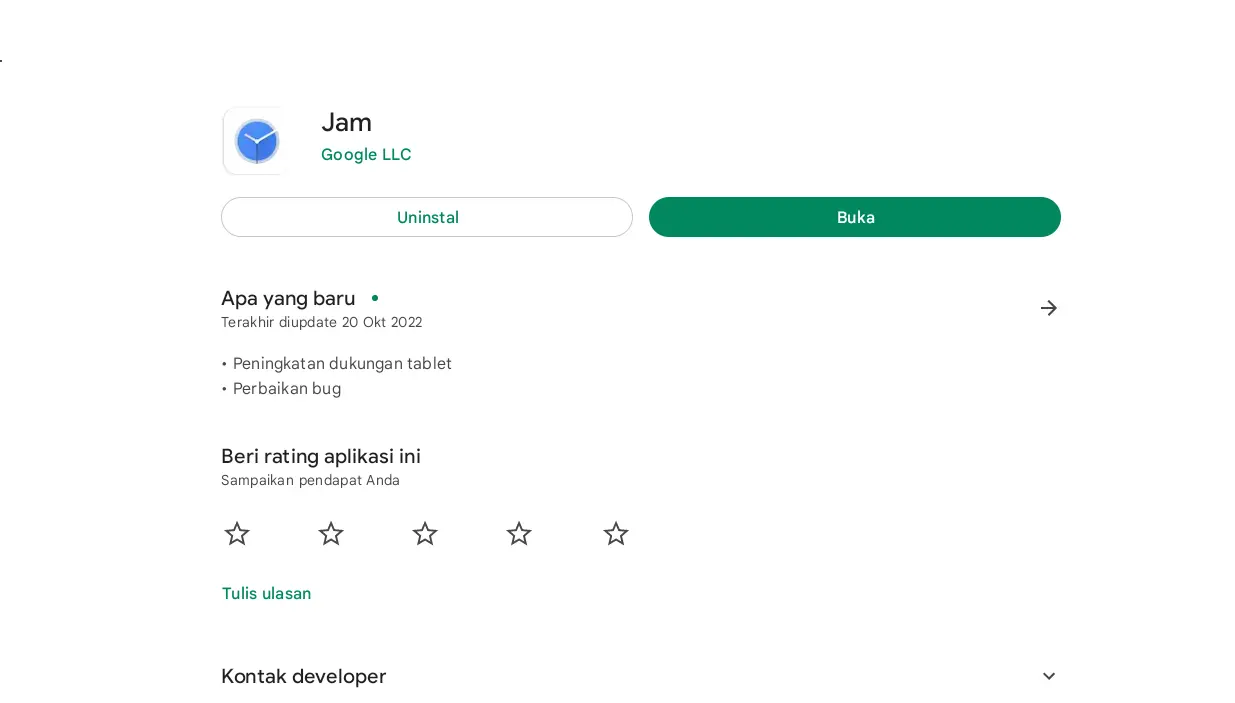
Task: Rate the app one star
Action: (237, 534)
